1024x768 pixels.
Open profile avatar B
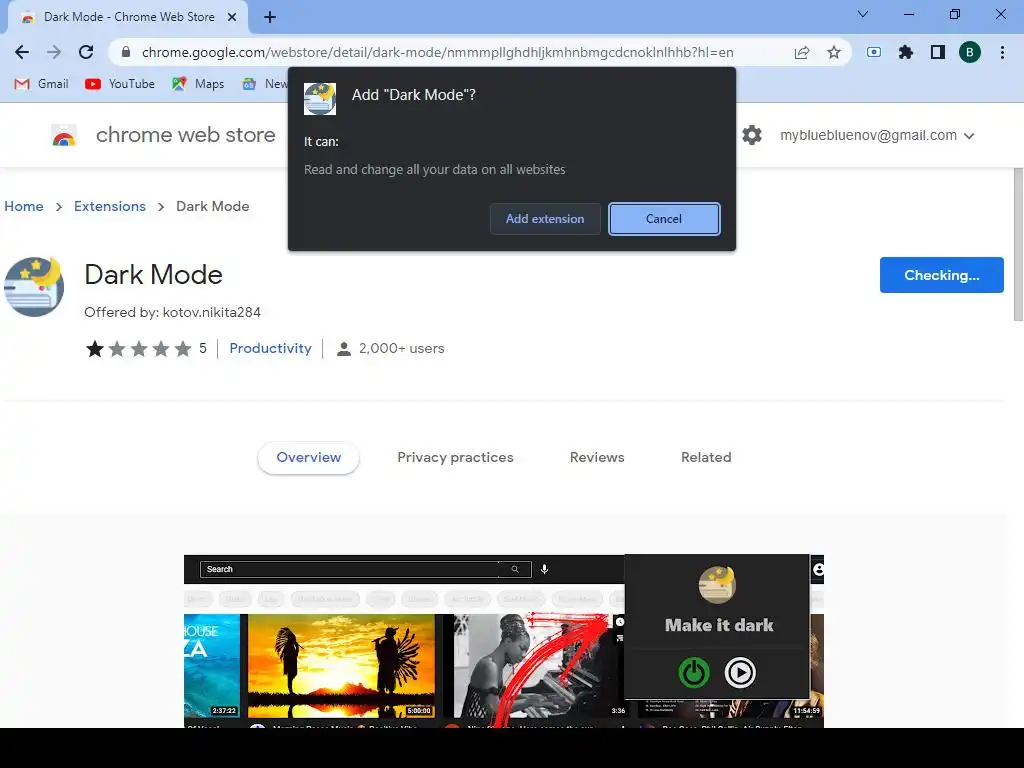(970, 52)
